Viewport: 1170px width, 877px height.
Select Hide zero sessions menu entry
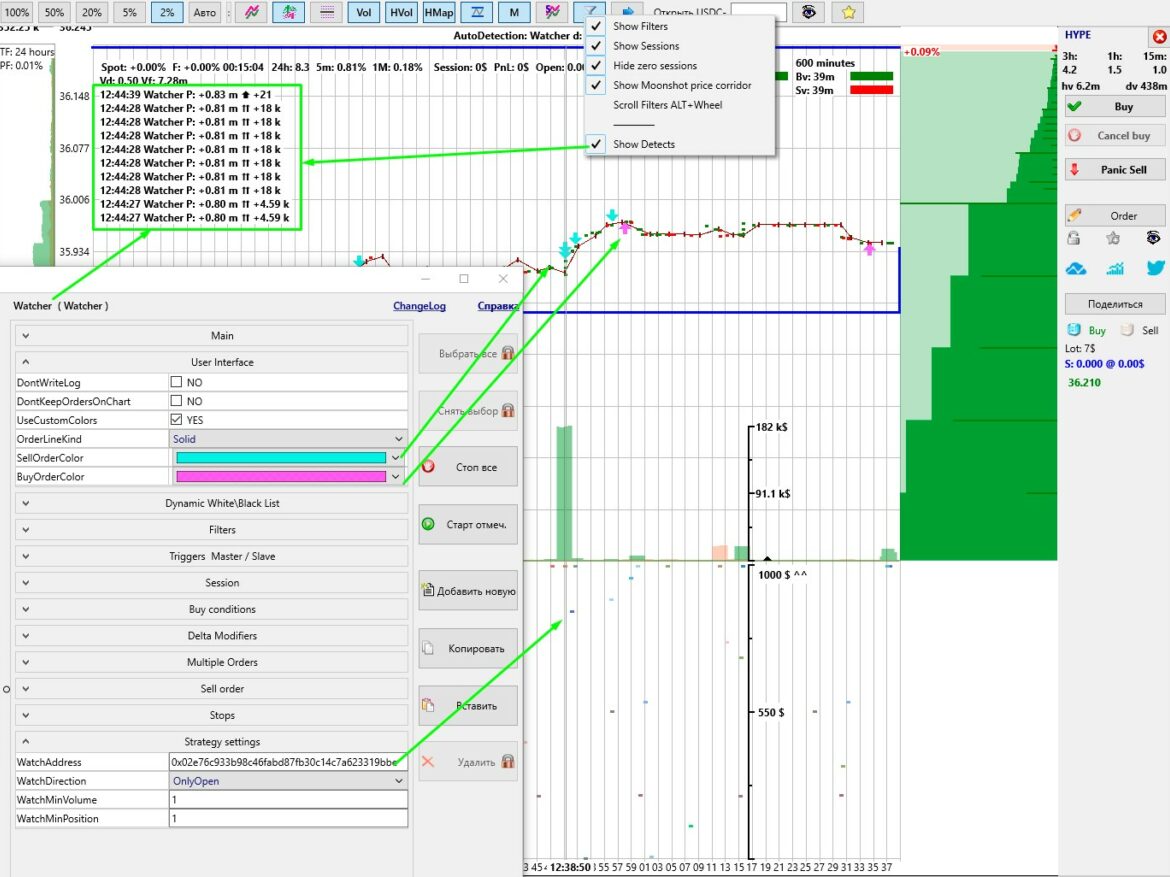(654, 66)
